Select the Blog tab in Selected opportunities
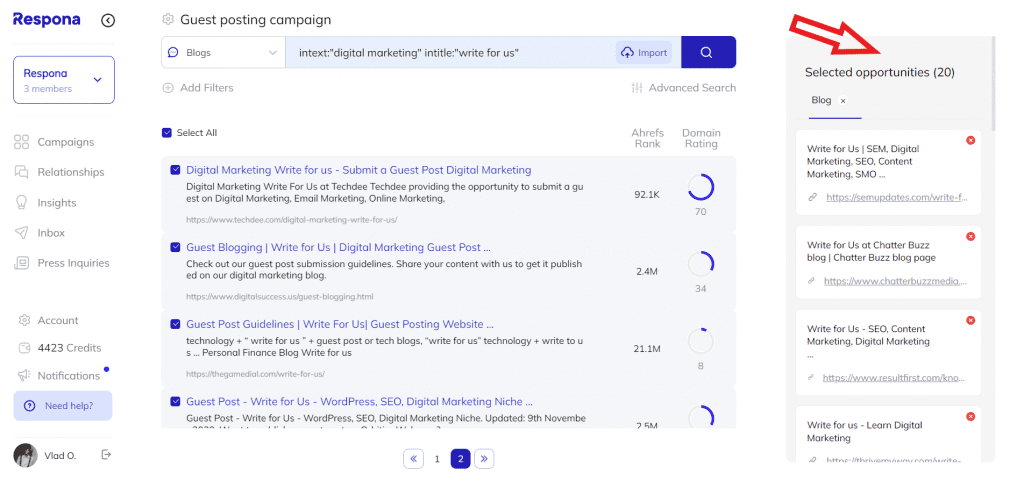 pos(821,101)
